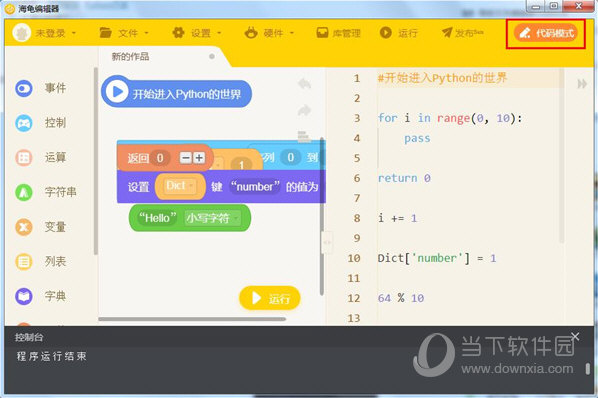Switch to 代码模式 code mode

click(x=546, y=33)
